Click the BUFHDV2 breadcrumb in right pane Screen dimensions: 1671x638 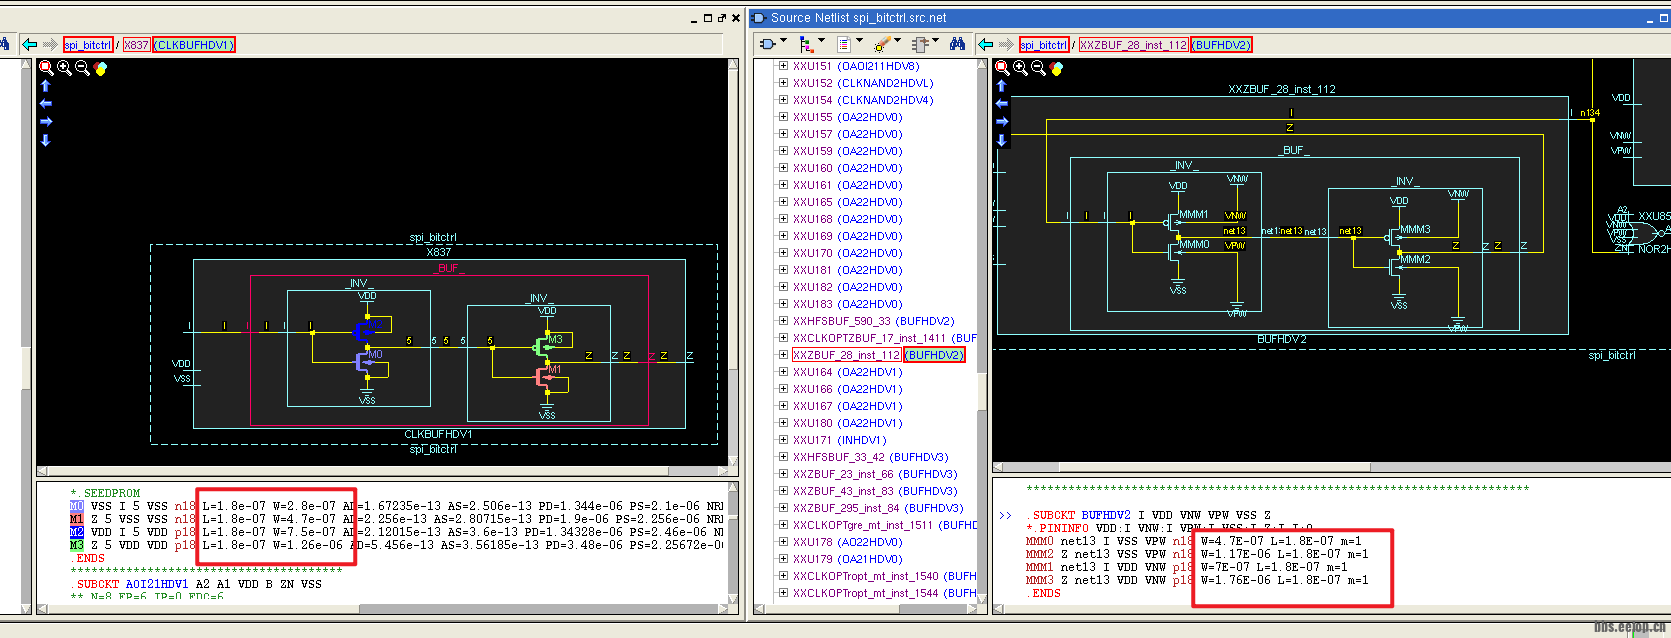pyautogui.click(x=1221, y=45)
